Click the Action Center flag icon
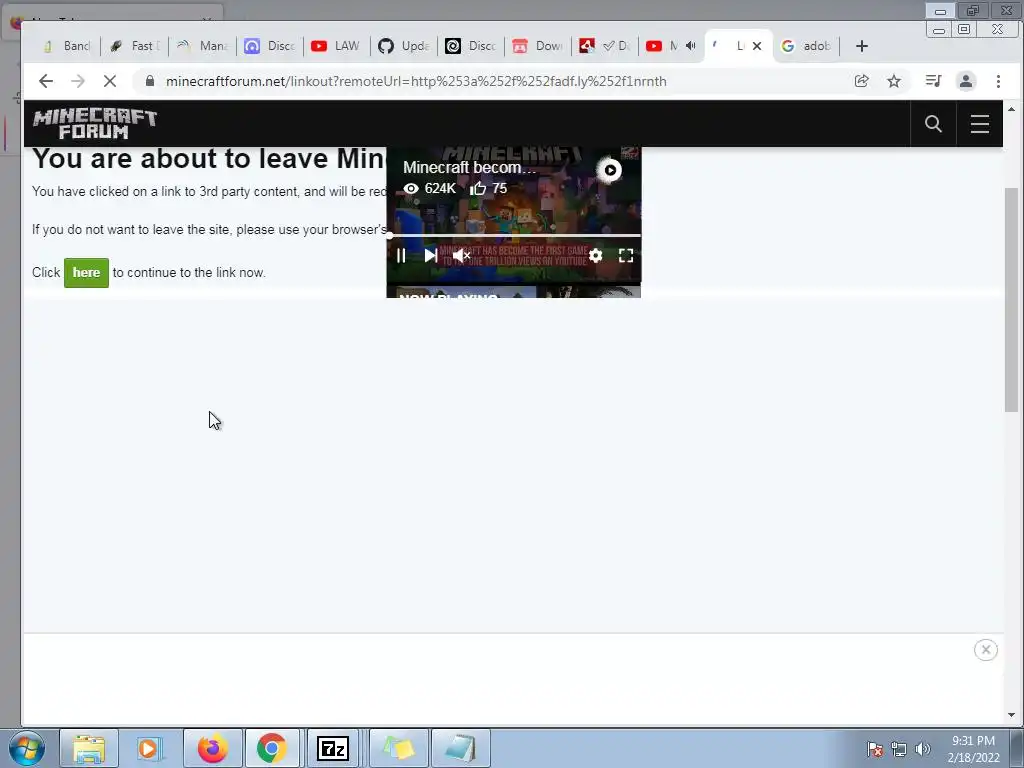Screen dimensions: 1024x768 (875, 749)
